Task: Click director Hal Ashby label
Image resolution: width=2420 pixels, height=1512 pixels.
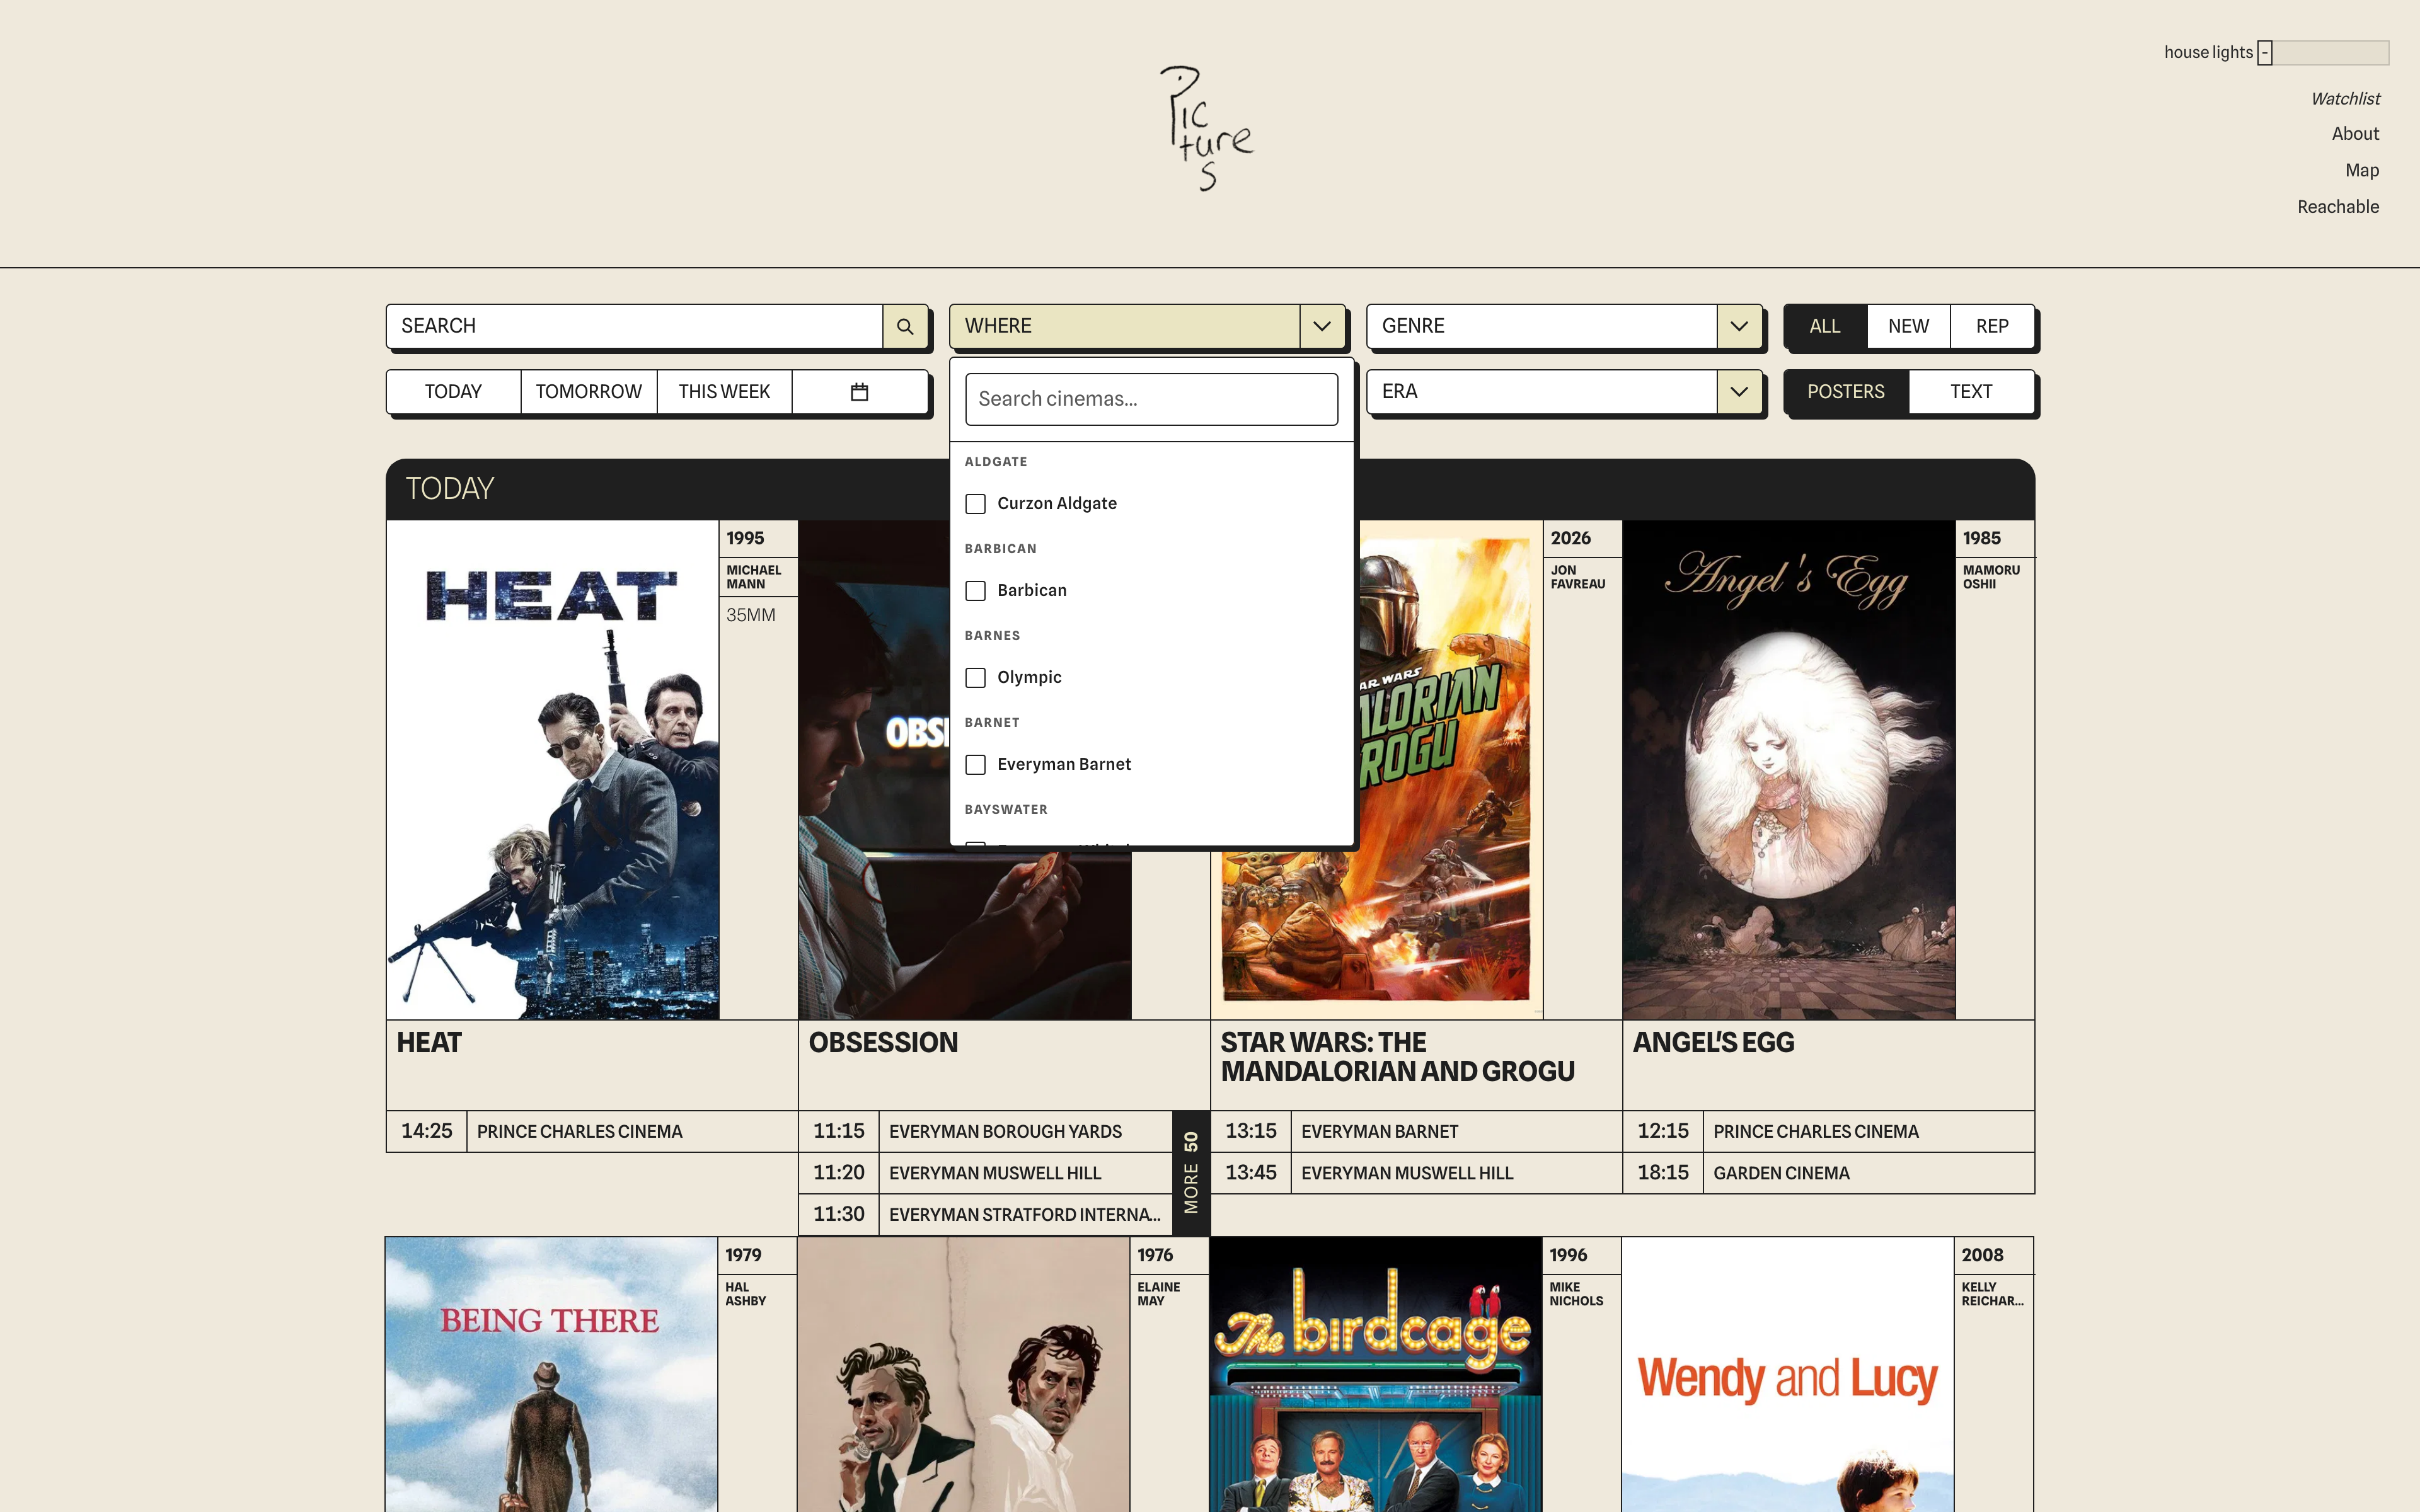Action: (745, 1294)
